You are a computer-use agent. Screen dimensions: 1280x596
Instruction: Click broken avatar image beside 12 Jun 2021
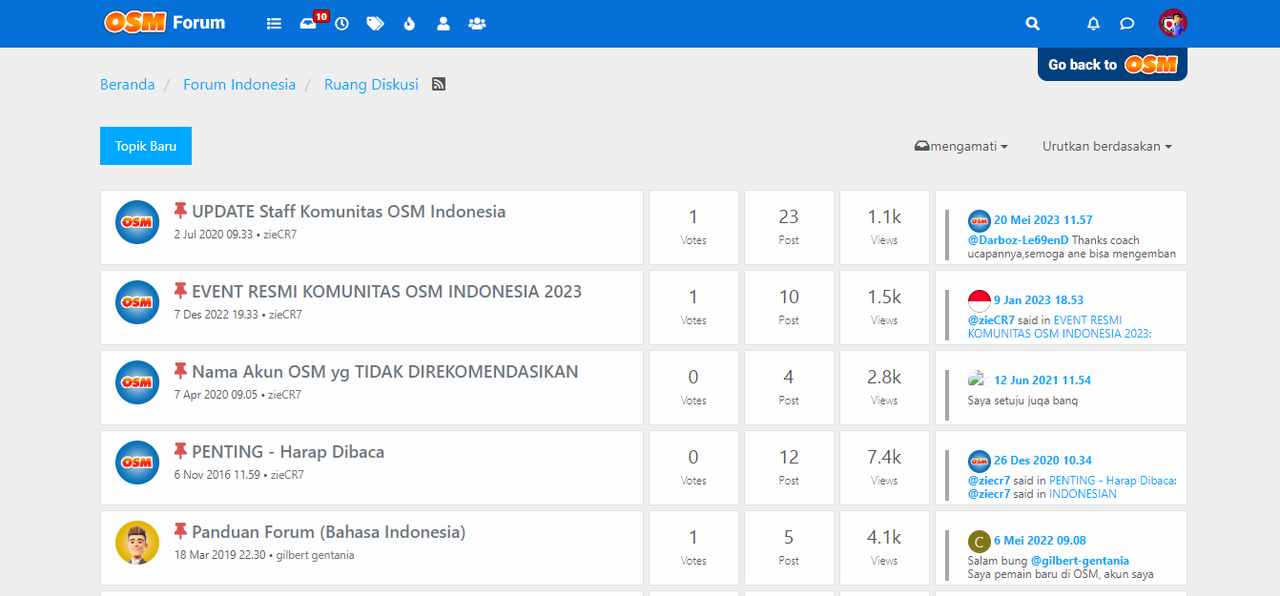tap(977, 378)
